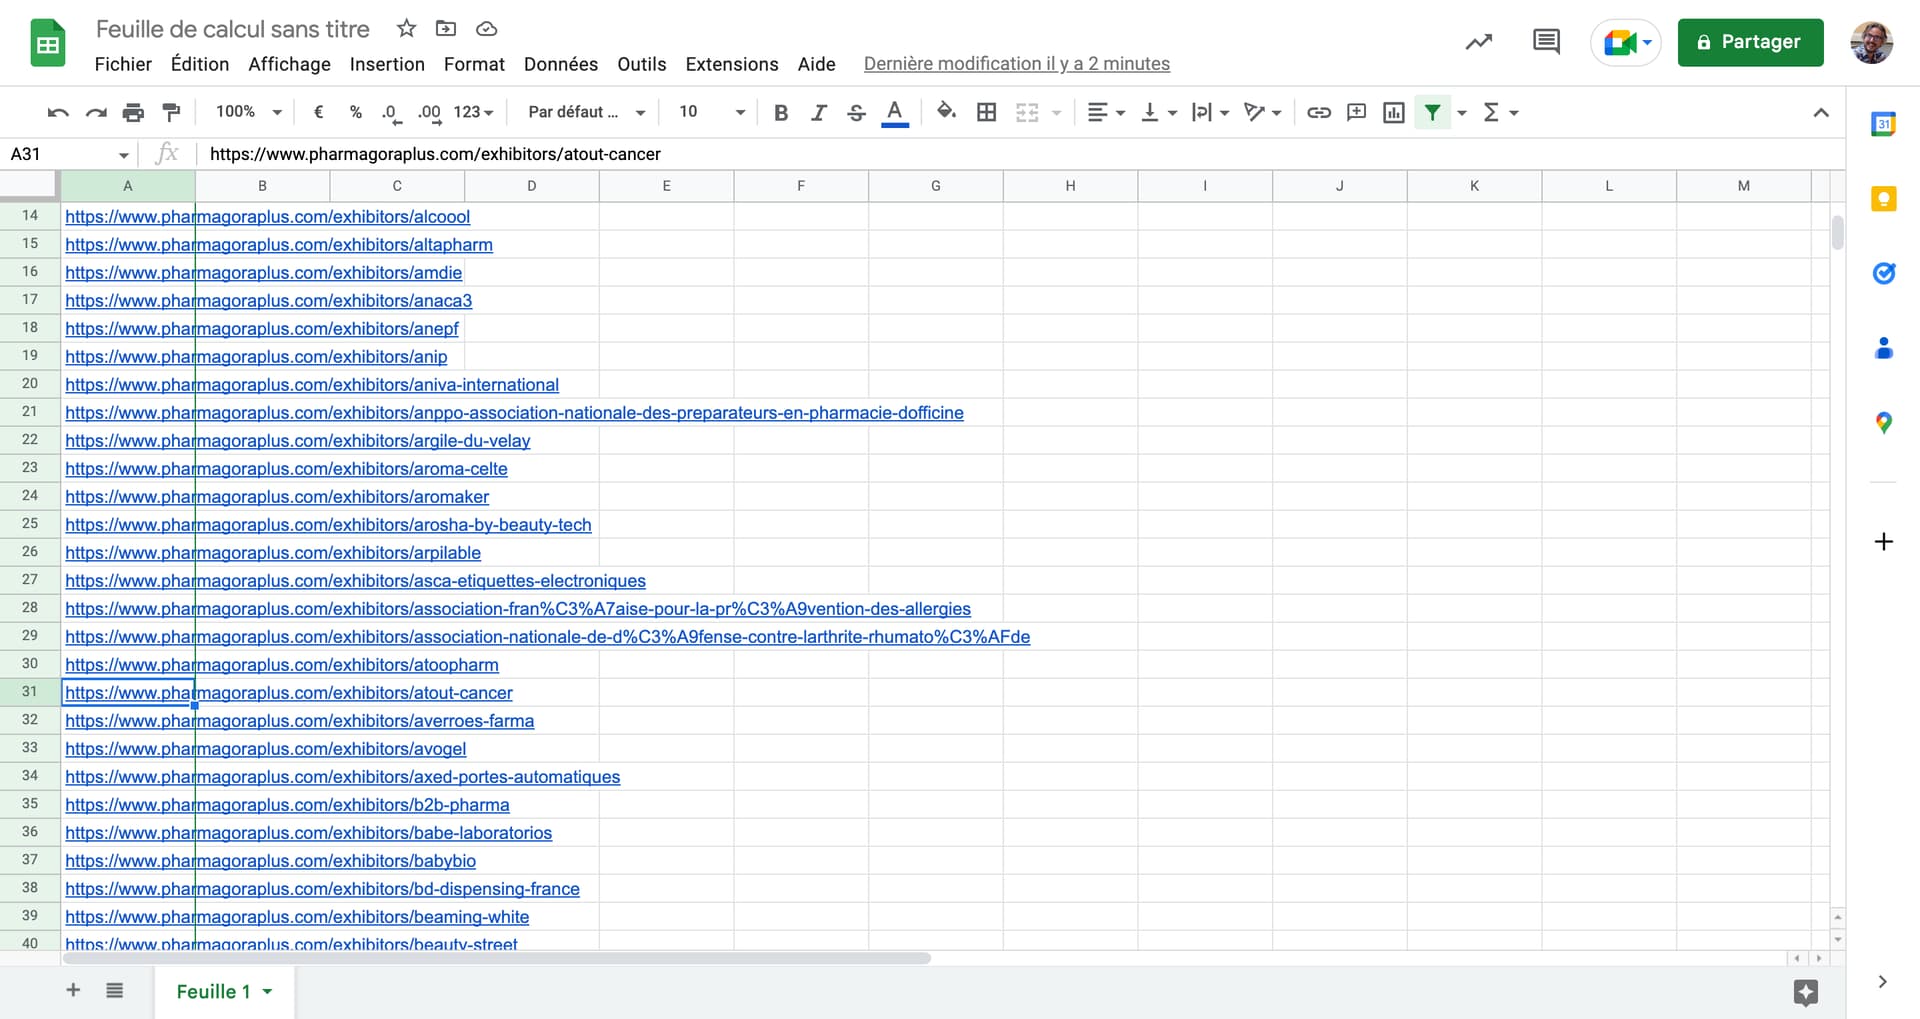
Task: Open Dernière modification version history link
Action: (x=1016, y=64)
